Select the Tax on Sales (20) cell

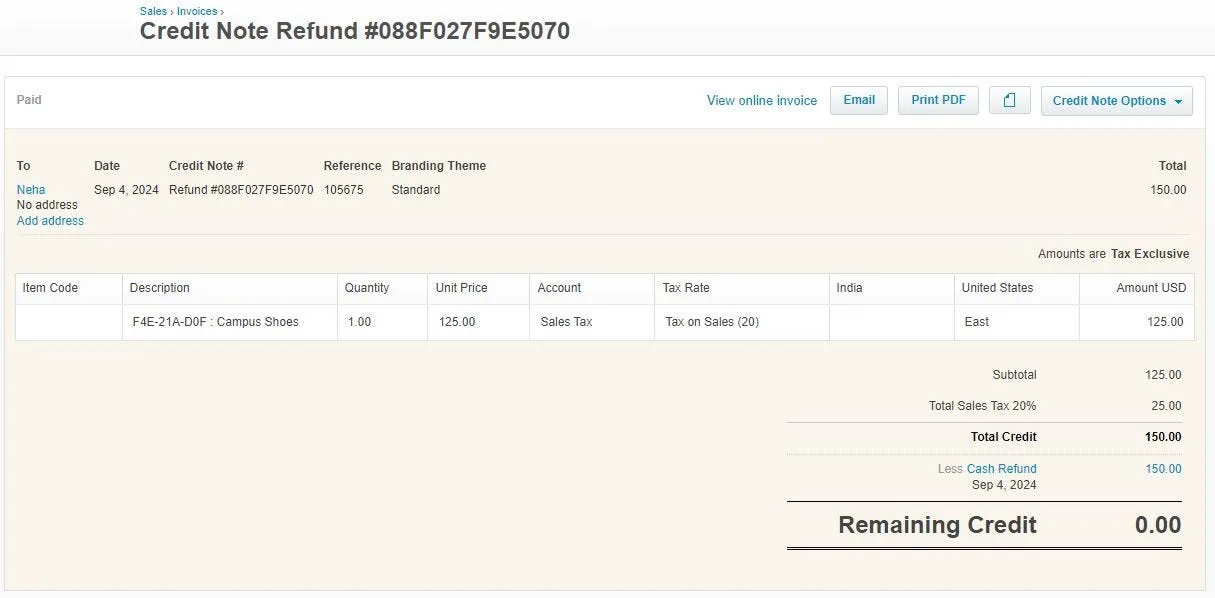[741, 322]
